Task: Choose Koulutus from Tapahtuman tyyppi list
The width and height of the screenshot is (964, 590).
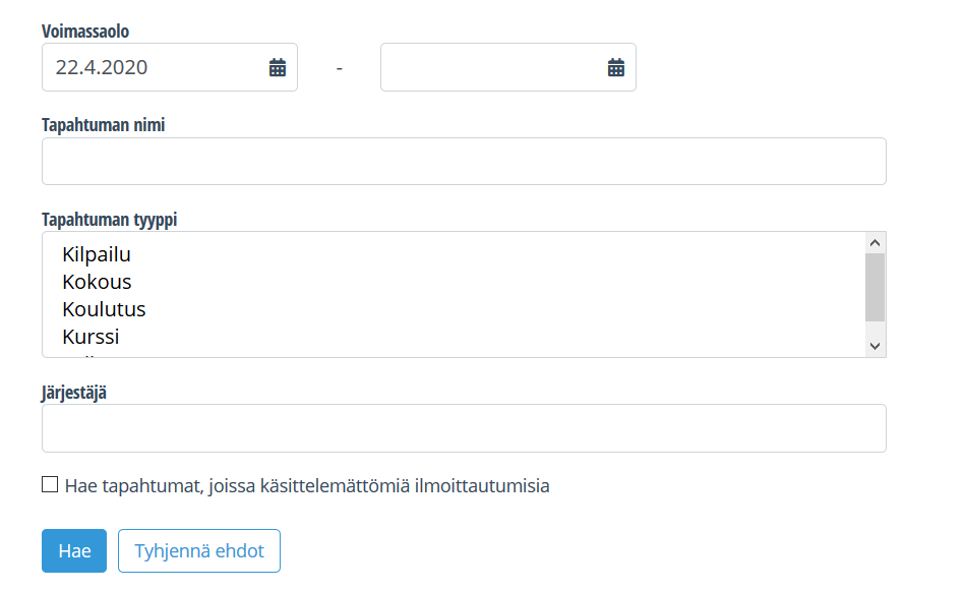Action: (104, 309)
